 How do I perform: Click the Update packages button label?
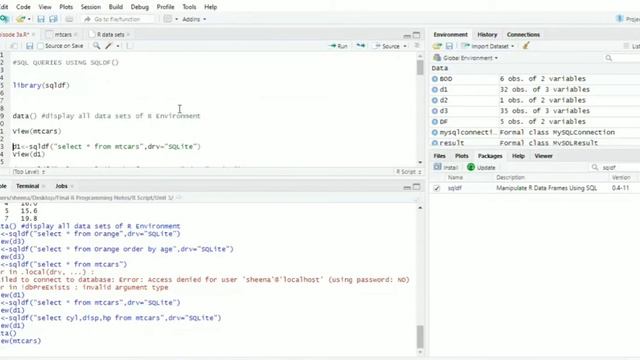[x=486, y=167]
